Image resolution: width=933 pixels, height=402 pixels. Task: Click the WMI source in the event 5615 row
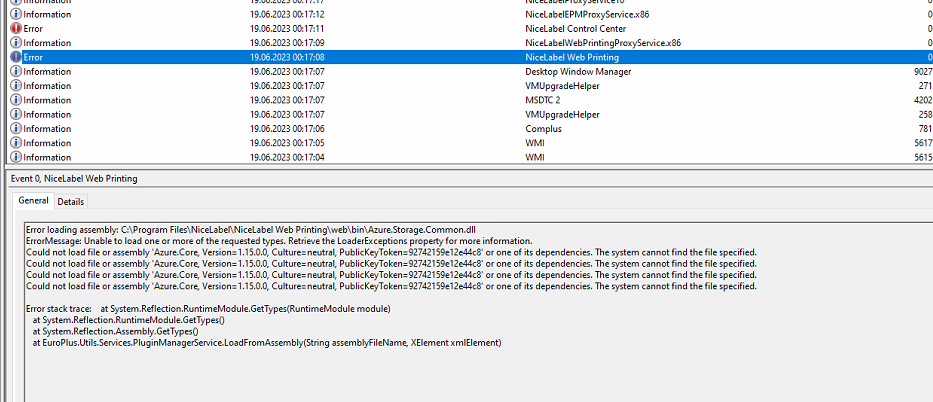(535, 157)
